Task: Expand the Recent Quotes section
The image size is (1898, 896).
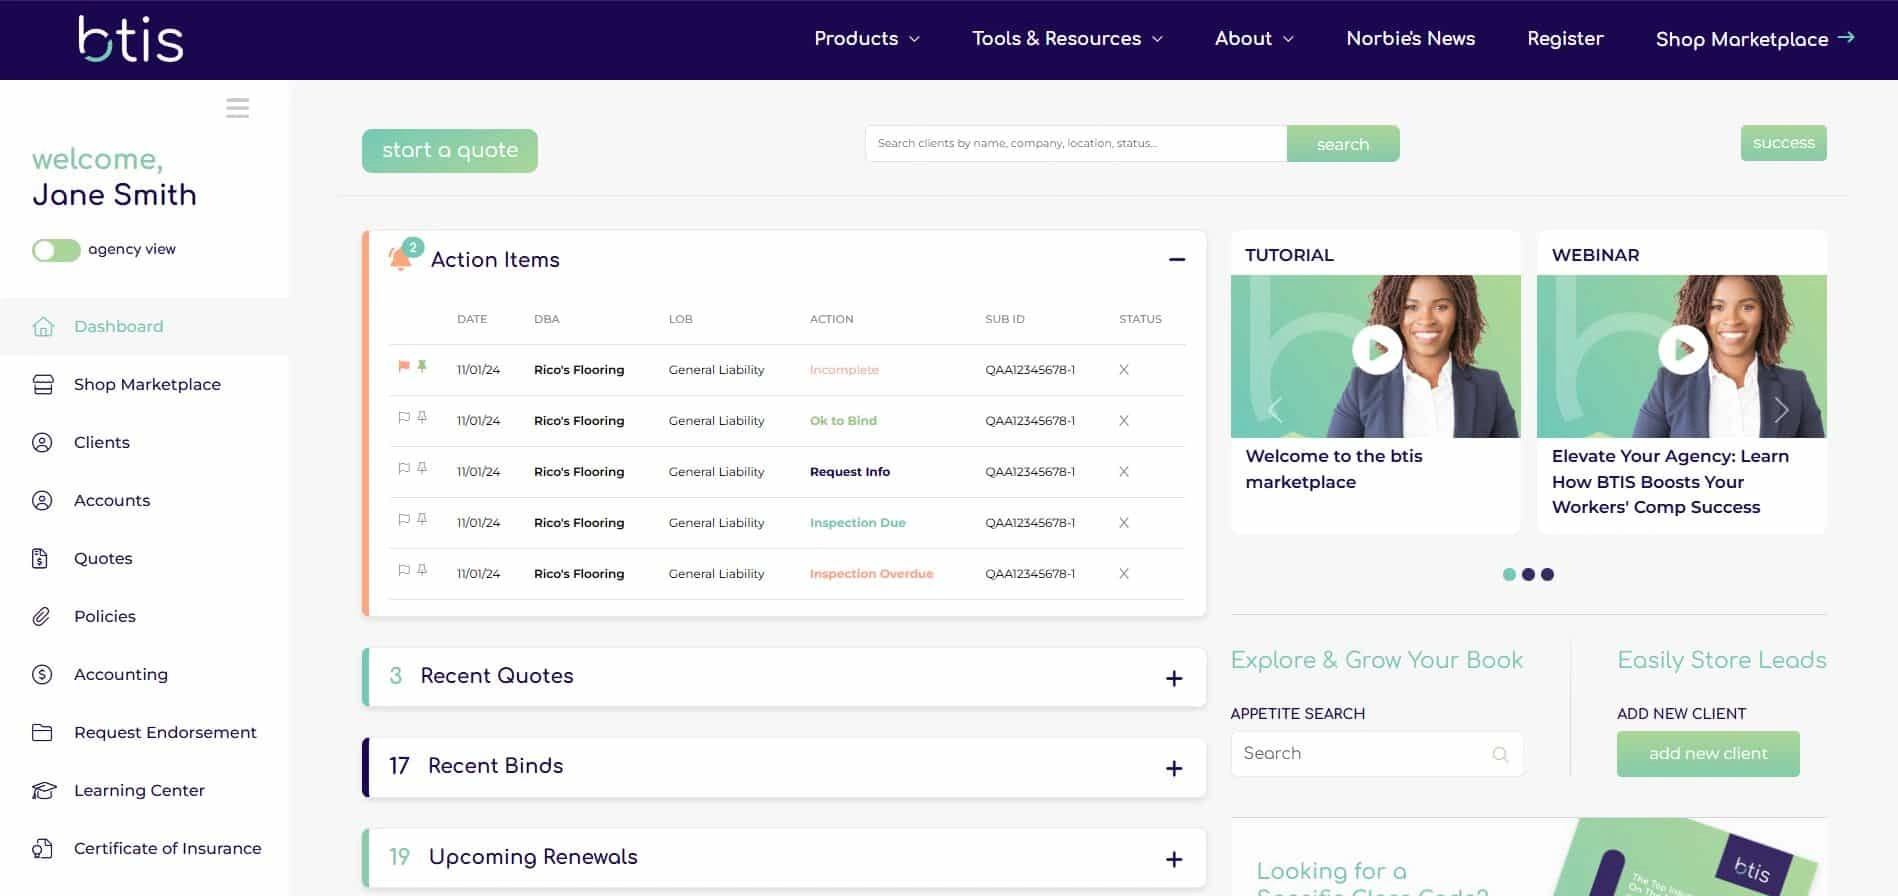Action: pos(1174,679)
